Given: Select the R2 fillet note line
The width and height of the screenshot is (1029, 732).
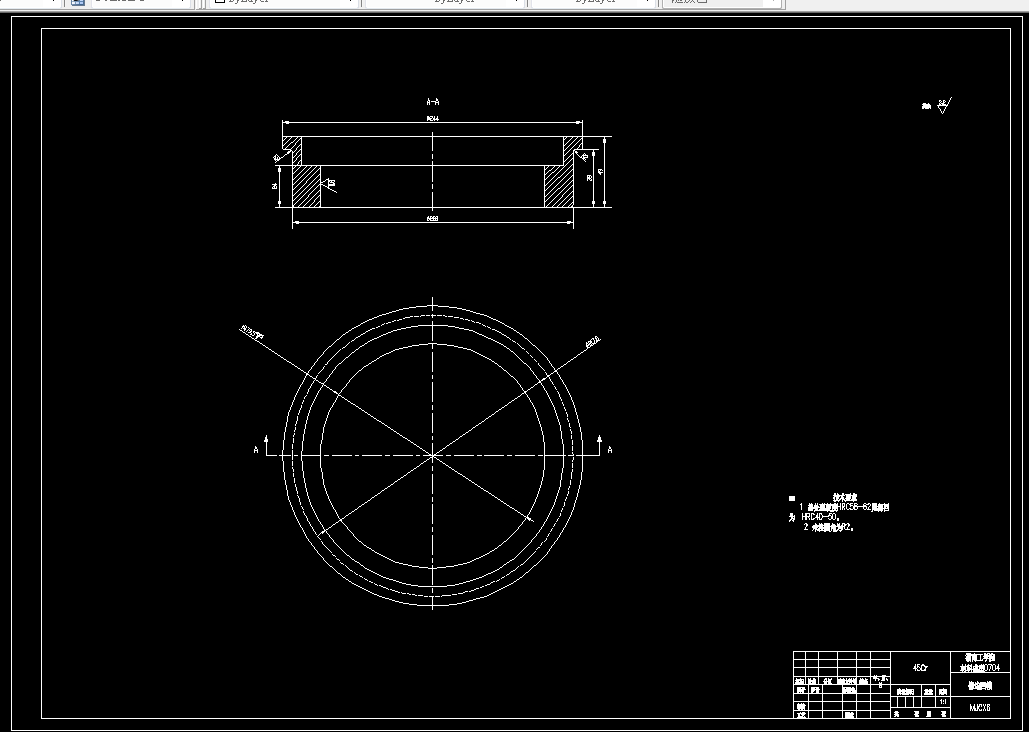Looking at the screenshot, I should point(829,527).
